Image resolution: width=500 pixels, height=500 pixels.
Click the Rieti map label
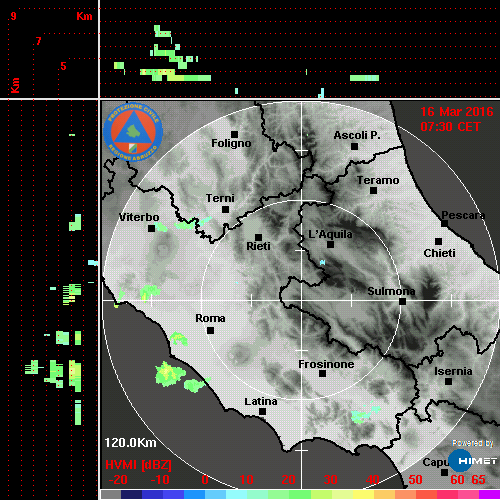pos(258,246)
